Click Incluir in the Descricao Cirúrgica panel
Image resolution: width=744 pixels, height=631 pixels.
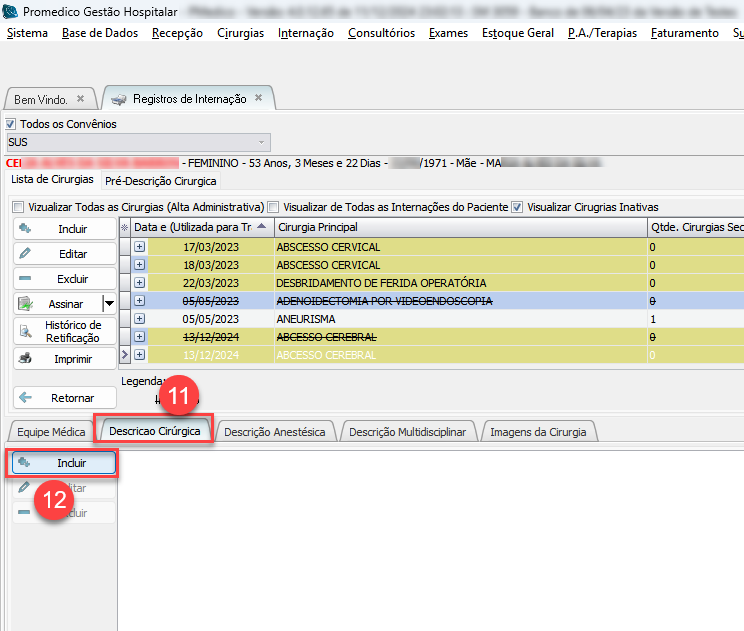pyautogui.click(x=64, y=464)
